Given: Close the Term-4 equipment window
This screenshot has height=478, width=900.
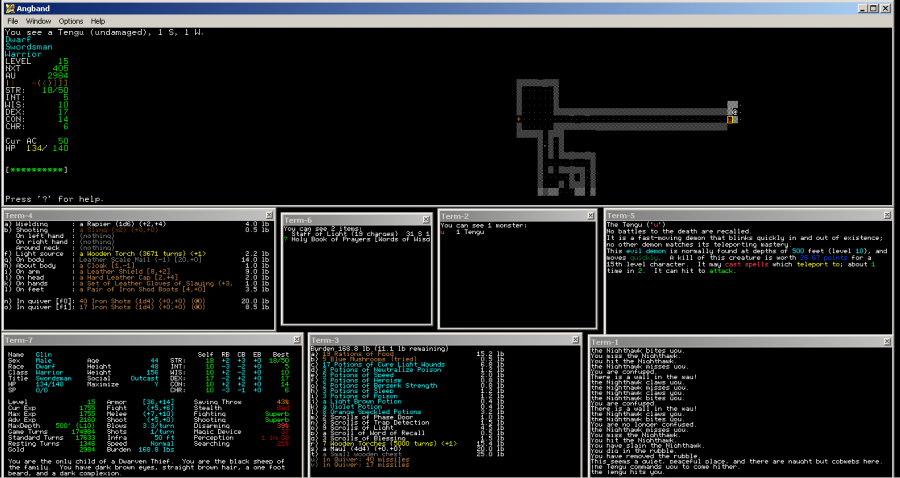Looking at the screenshot, I should [269, 215].
